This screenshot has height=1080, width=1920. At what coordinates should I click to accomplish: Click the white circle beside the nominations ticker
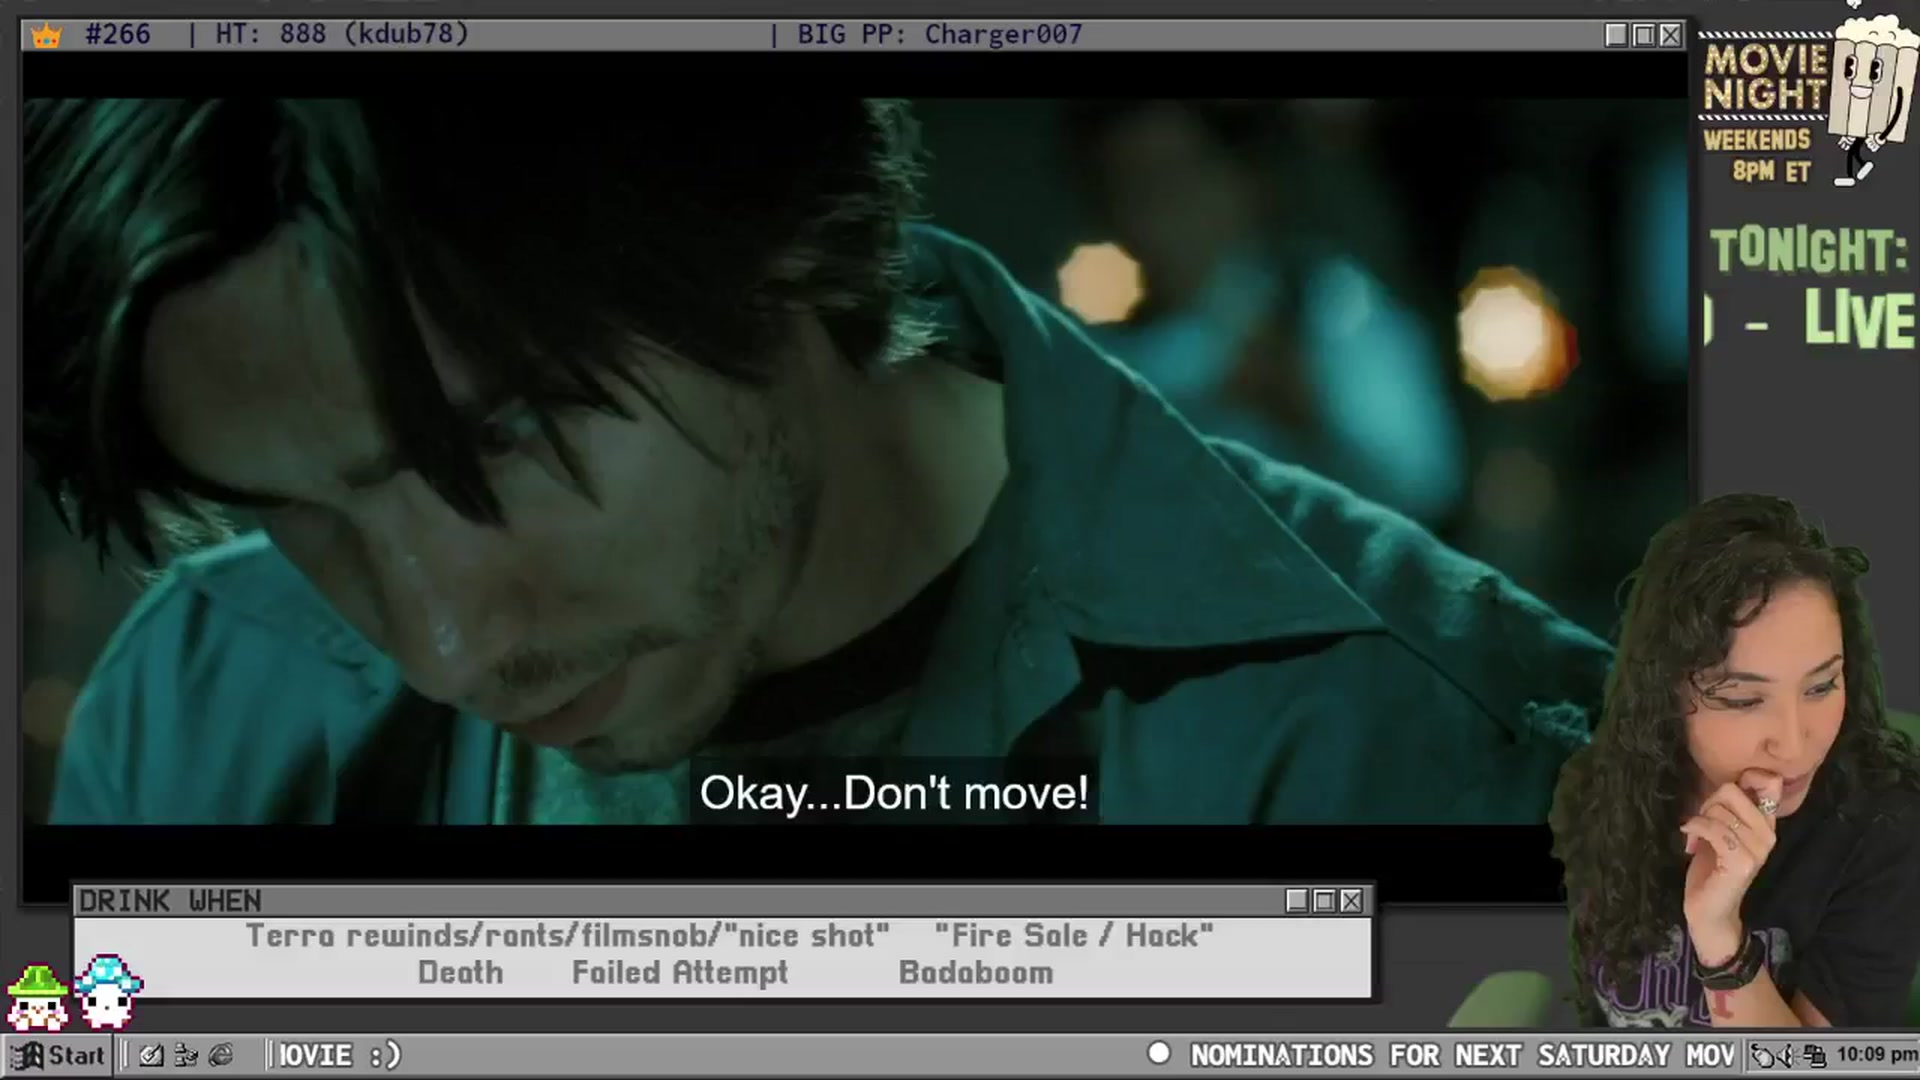[1159, 1053]
